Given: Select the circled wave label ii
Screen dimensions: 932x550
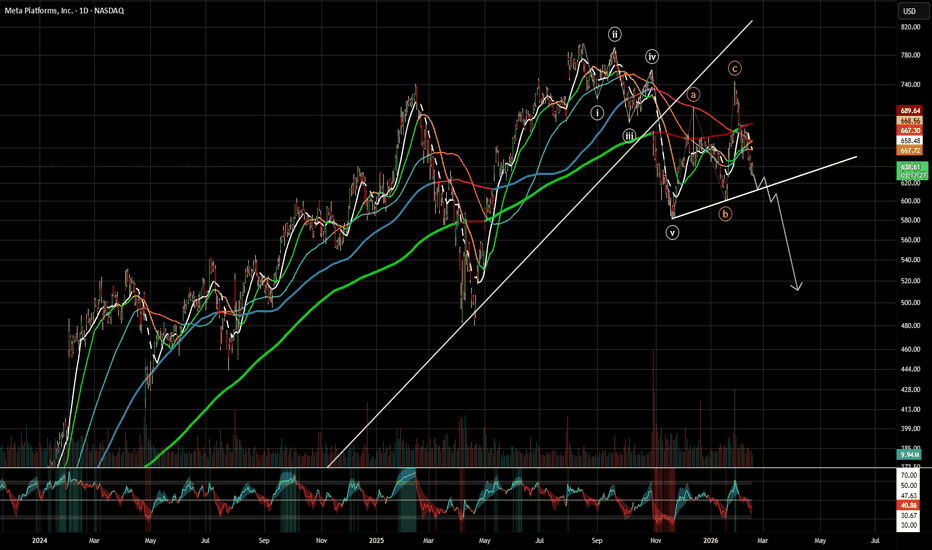Looking at the screenshot, I should point(615,34).
